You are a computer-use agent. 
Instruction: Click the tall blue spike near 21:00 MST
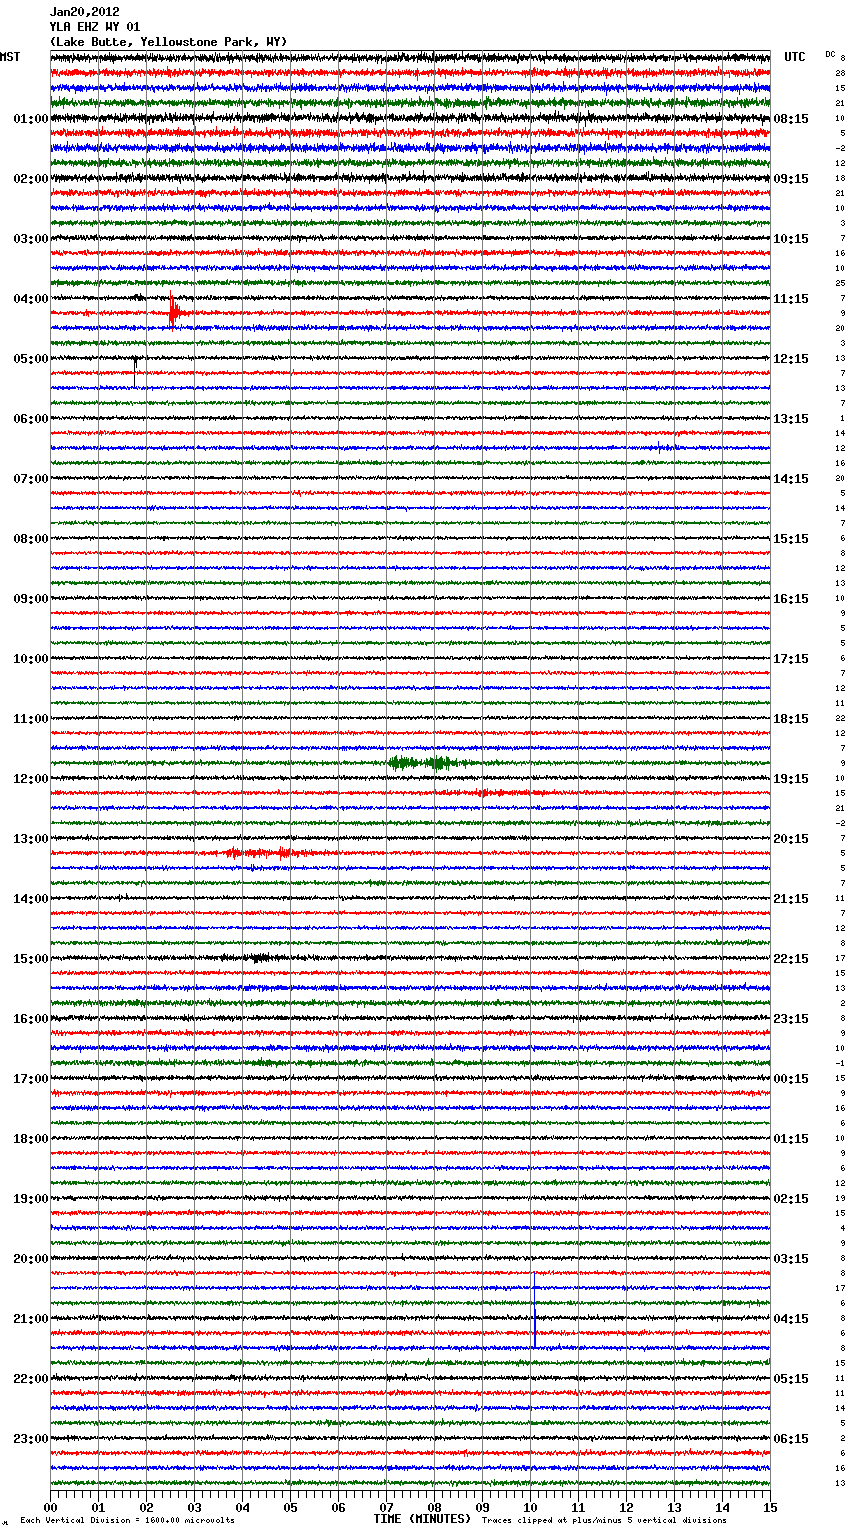coord(534,1310)
